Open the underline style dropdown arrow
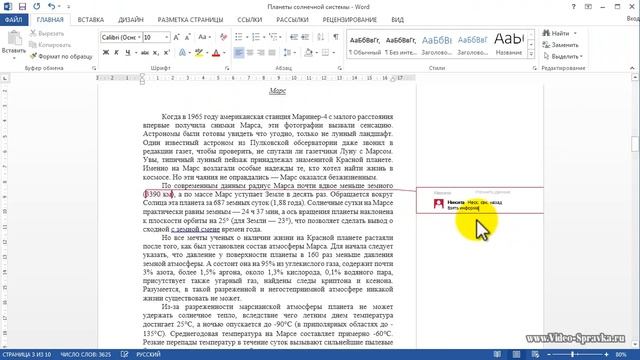 (x=135, y=53)
